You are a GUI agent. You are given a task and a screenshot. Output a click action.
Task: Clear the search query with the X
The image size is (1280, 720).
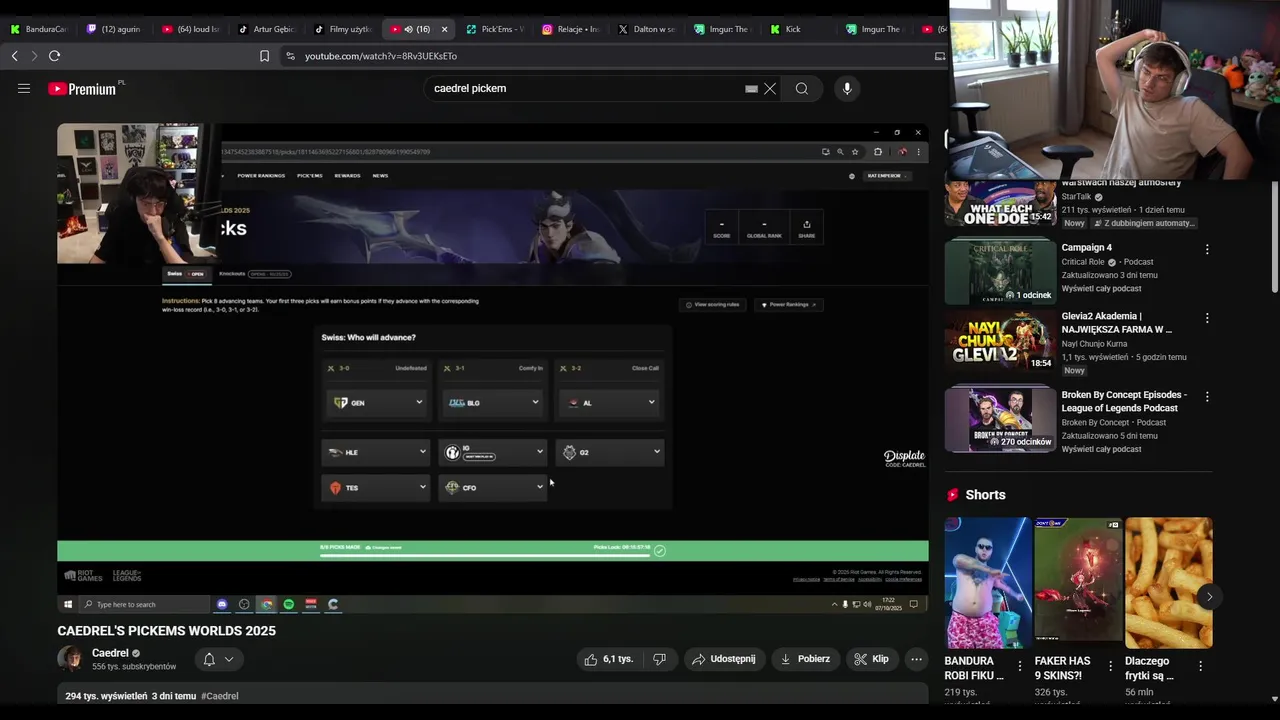(770, 88)
